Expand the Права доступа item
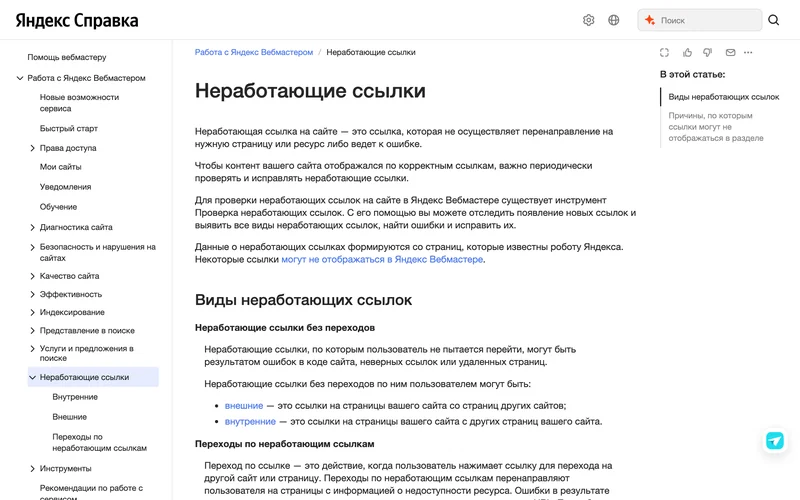Screen dimensions: 800x500 coord(33,148)
